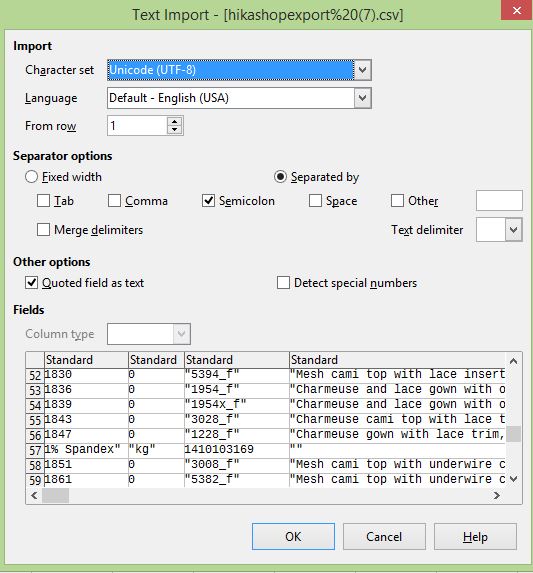
Task: Select the fourth Standard column header
Action: pyautogui.click(x=397, y=360)
